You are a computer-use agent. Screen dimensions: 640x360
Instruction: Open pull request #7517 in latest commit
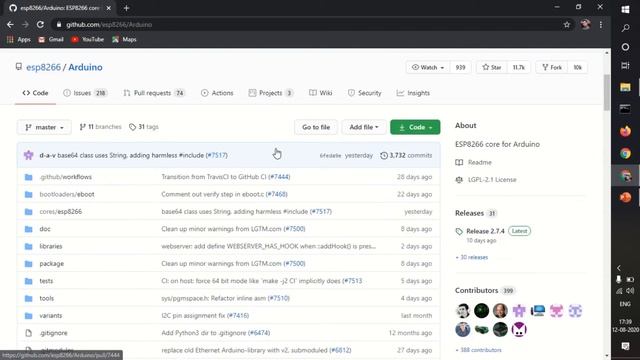217,156
